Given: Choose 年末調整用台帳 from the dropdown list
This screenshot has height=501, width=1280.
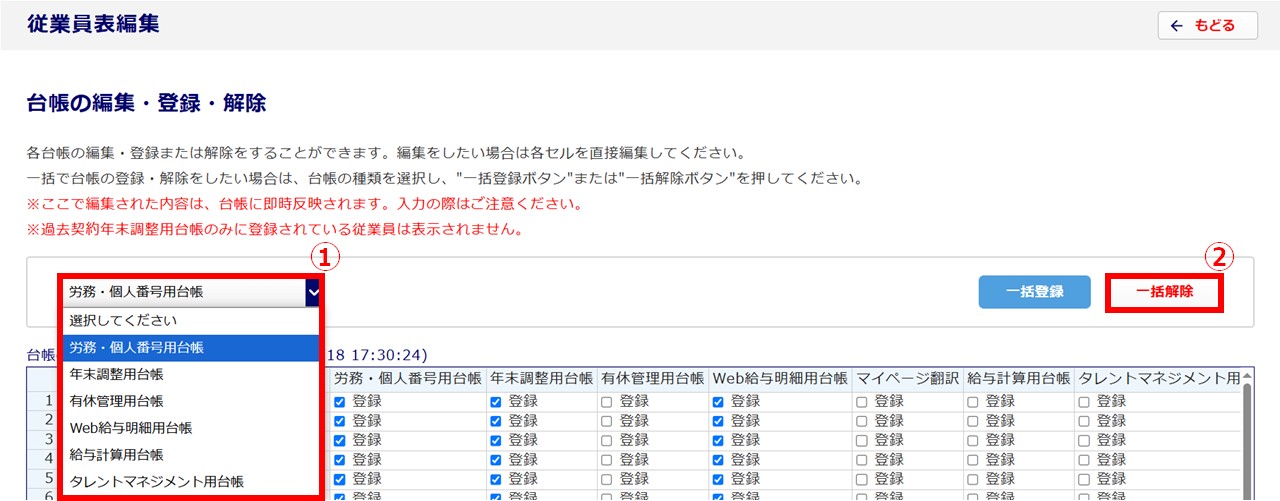Looking at the screenshot, I should click(x=190, y=375).
